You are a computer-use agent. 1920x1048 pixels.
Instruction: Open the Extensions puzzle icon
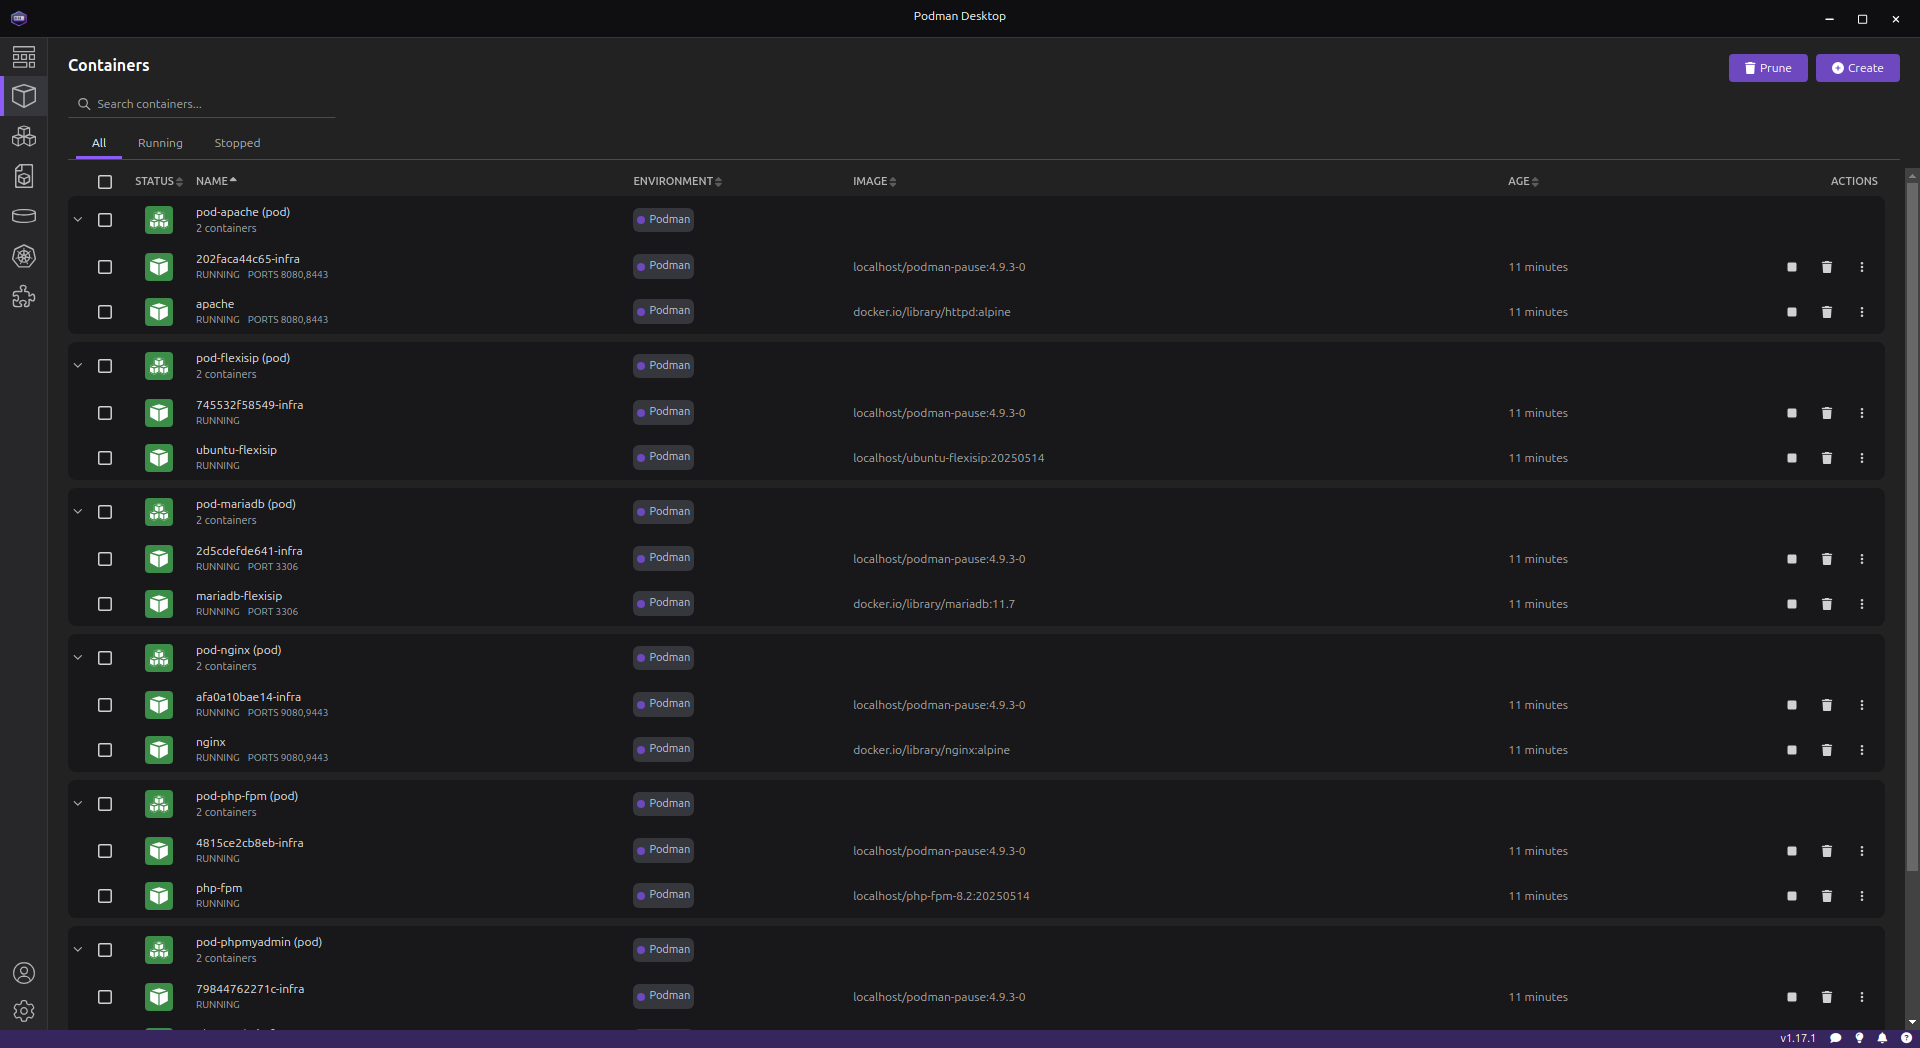coord(24,296)
